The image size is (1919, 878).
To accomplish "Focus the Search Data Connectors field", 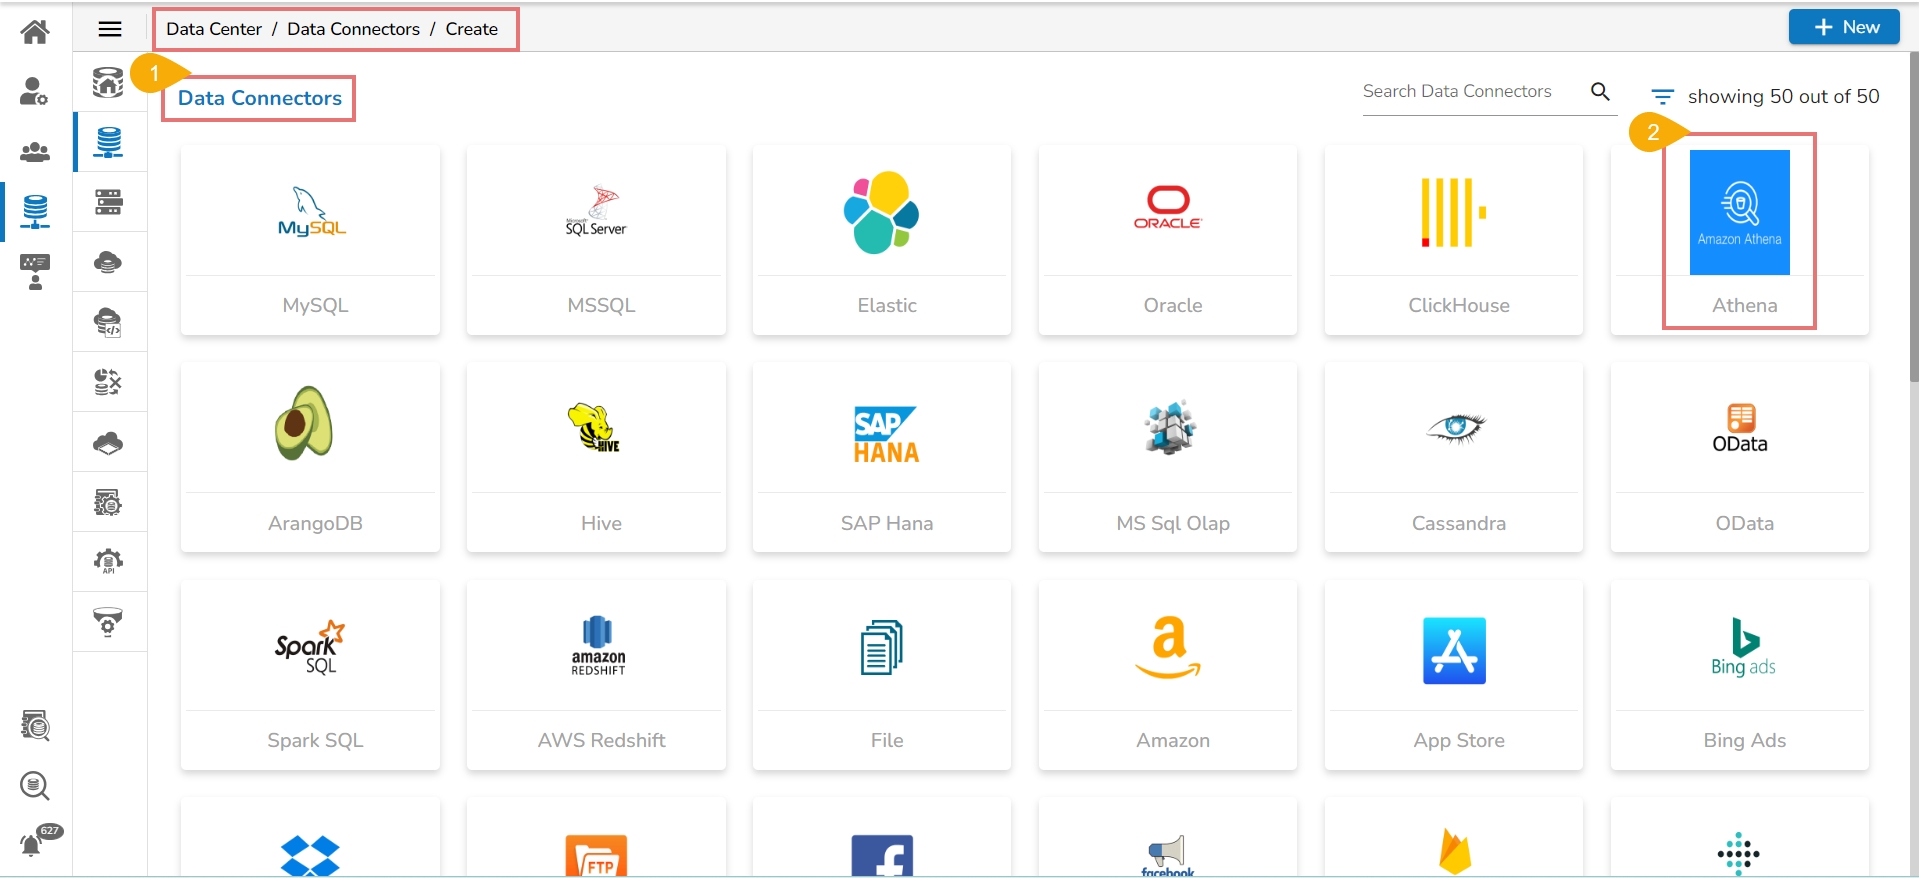I will pos(1473,92).
